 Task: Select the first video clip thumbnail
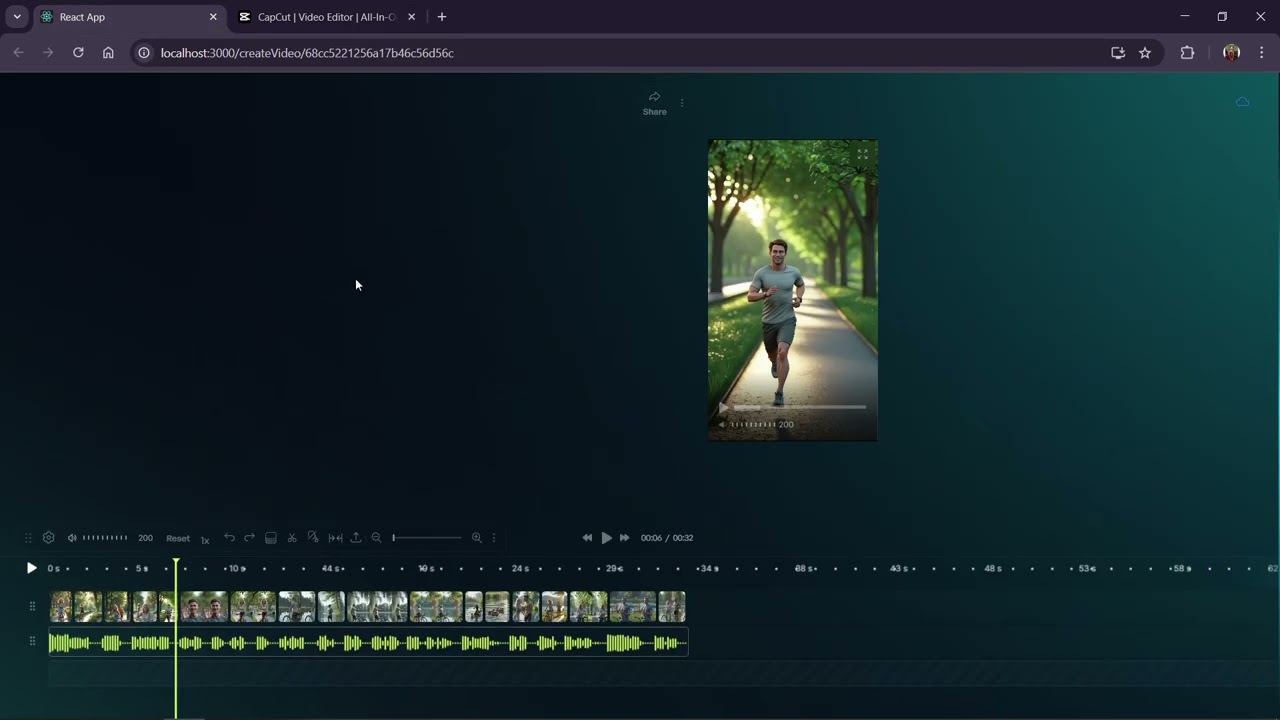point(61,607)
